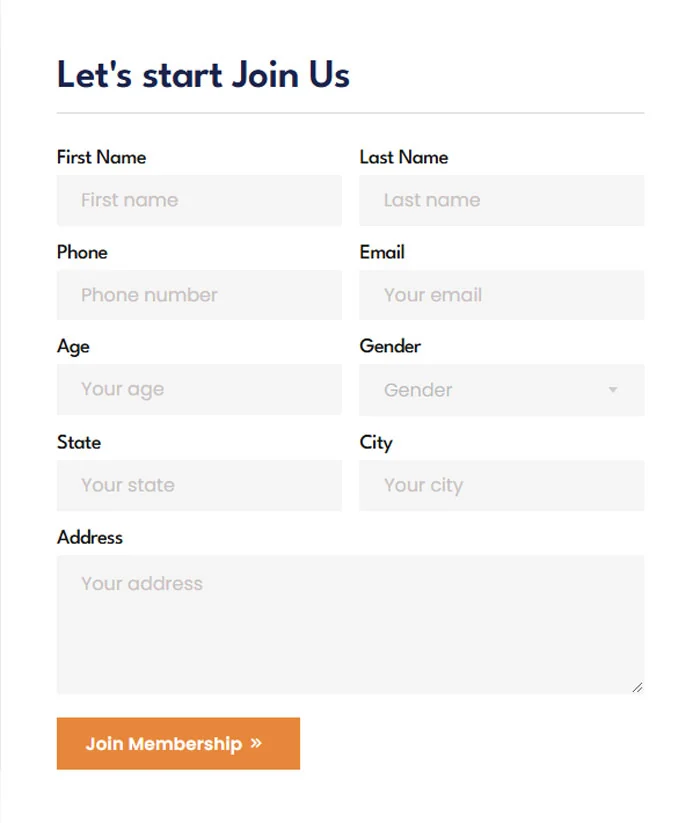Click the address textarea resize handle

point(638,688)
